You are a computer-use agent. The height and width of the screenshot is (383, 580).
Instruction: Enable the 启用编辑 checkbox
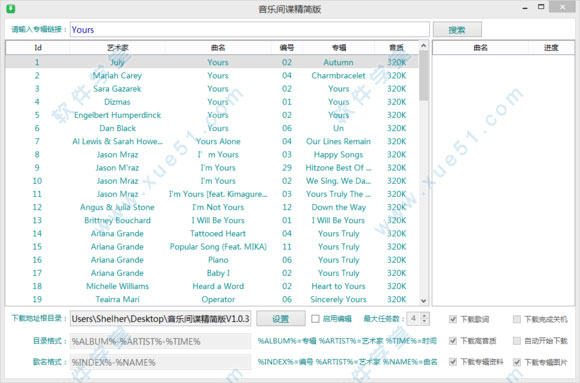315,319
